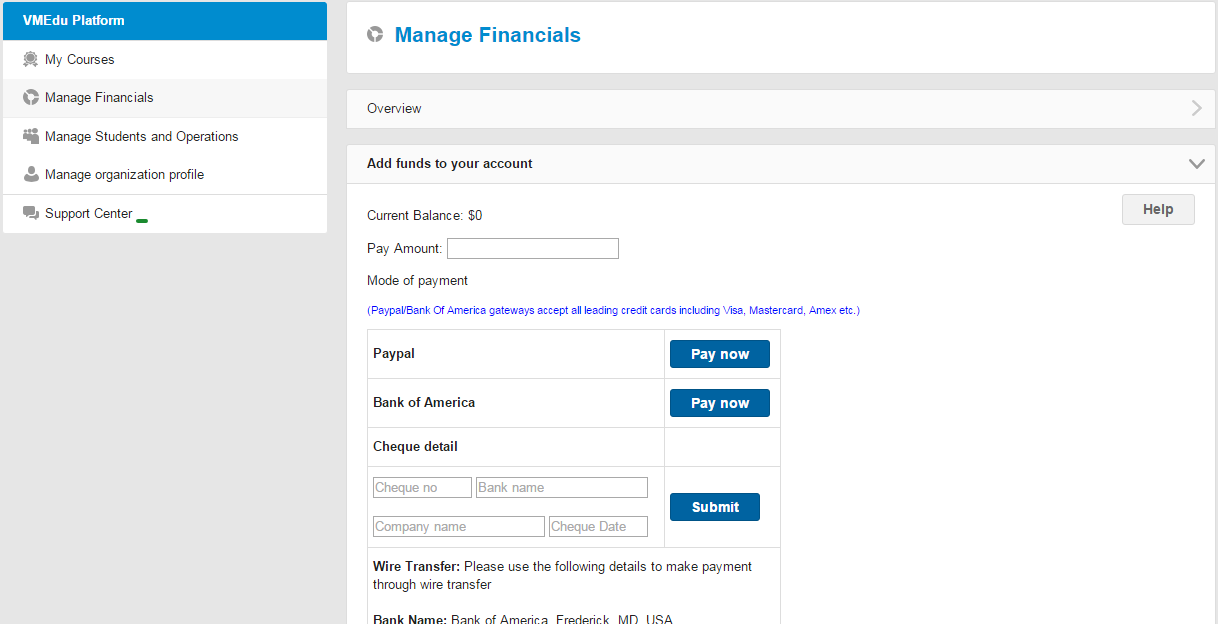Click the Cheque no input box
The height and width of the screenshot is (624, 1218).
point(421,488)
